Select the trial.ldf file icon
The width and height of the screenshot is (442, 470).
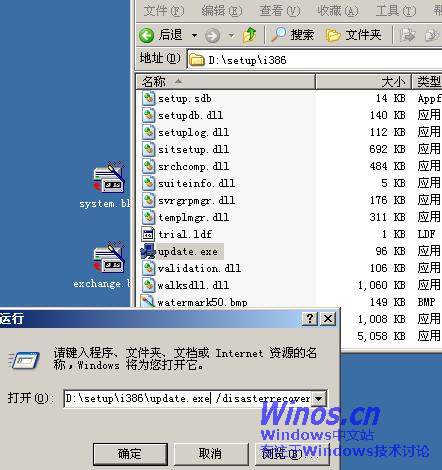[x=148, y=234]
